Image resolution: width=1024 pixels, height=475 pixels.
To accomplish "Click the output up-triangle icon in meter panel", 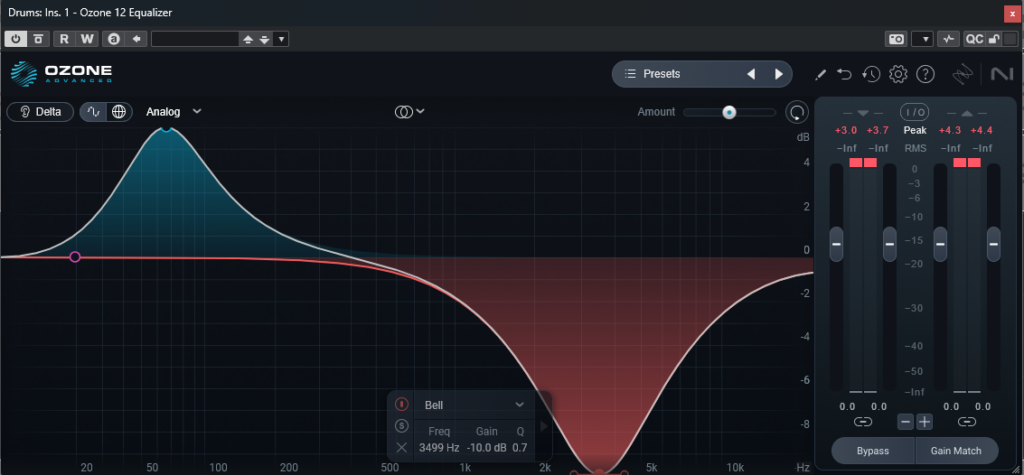I will coord(967,113).
